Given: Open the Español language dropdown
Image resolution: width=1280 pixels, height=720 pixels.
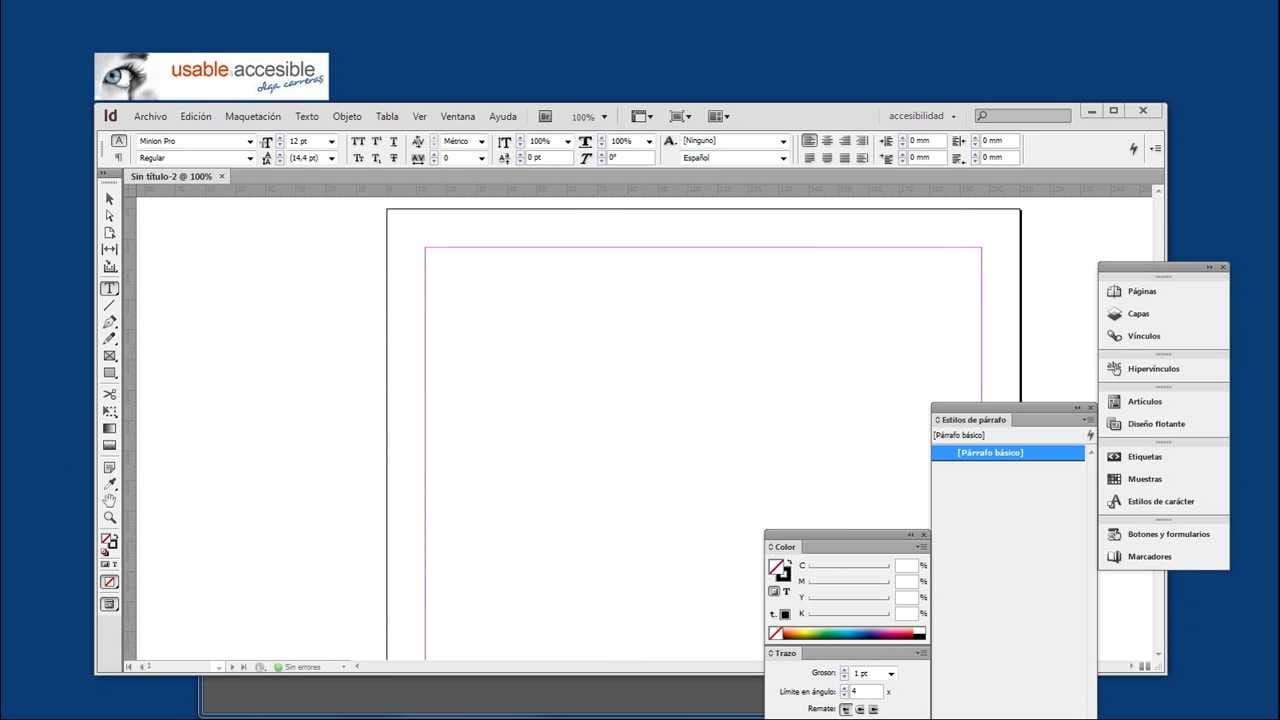Looking at the screenshot, I should pos(783,158).
